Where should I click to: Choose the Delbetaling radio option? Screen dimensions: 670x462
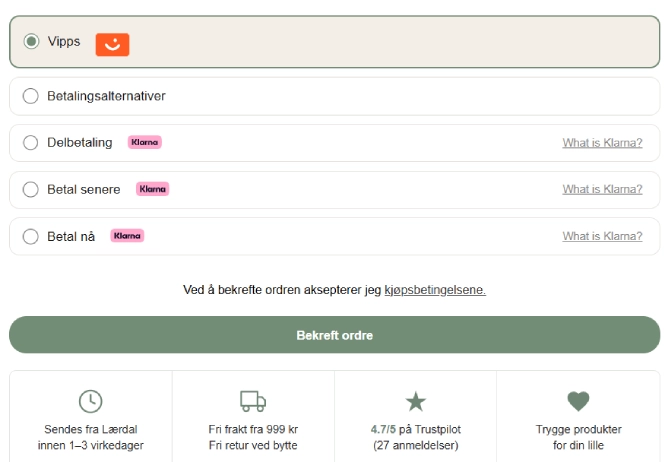point(31,142)
